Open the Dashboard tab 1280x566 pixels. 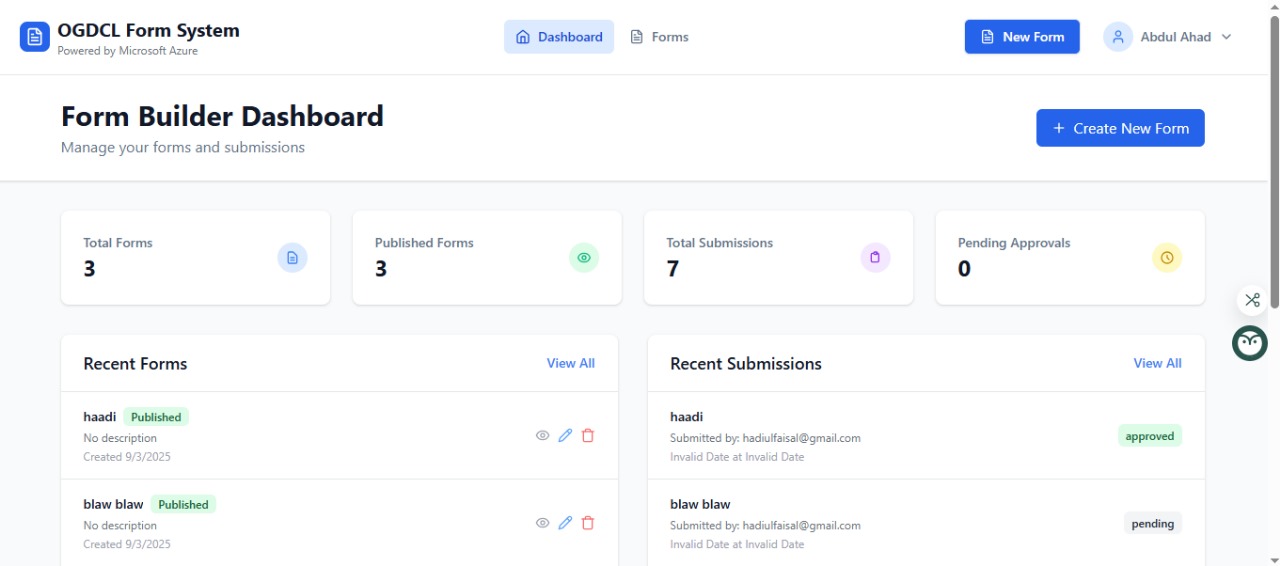pos(559,37)
